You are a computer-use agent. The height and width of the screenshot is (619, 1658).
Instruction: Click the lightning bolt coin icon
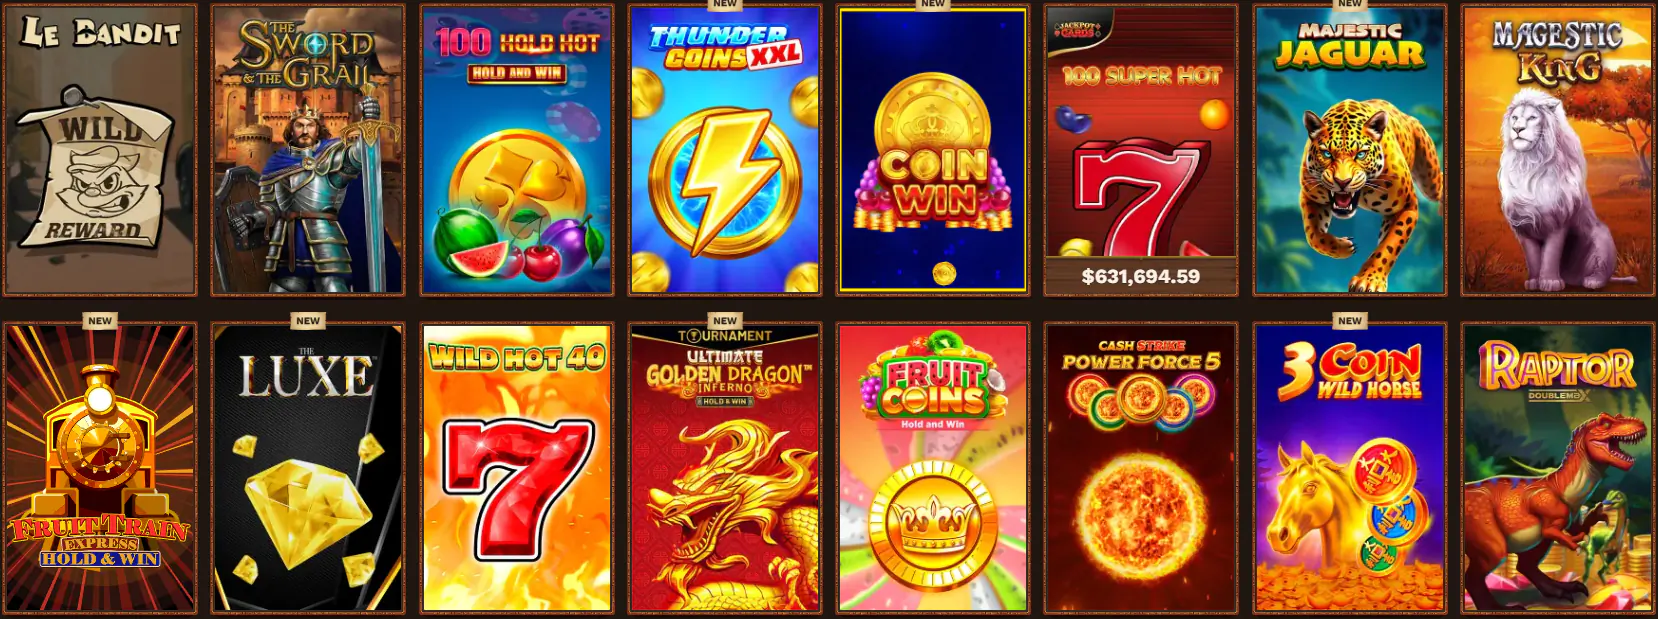tap(725, 182)
